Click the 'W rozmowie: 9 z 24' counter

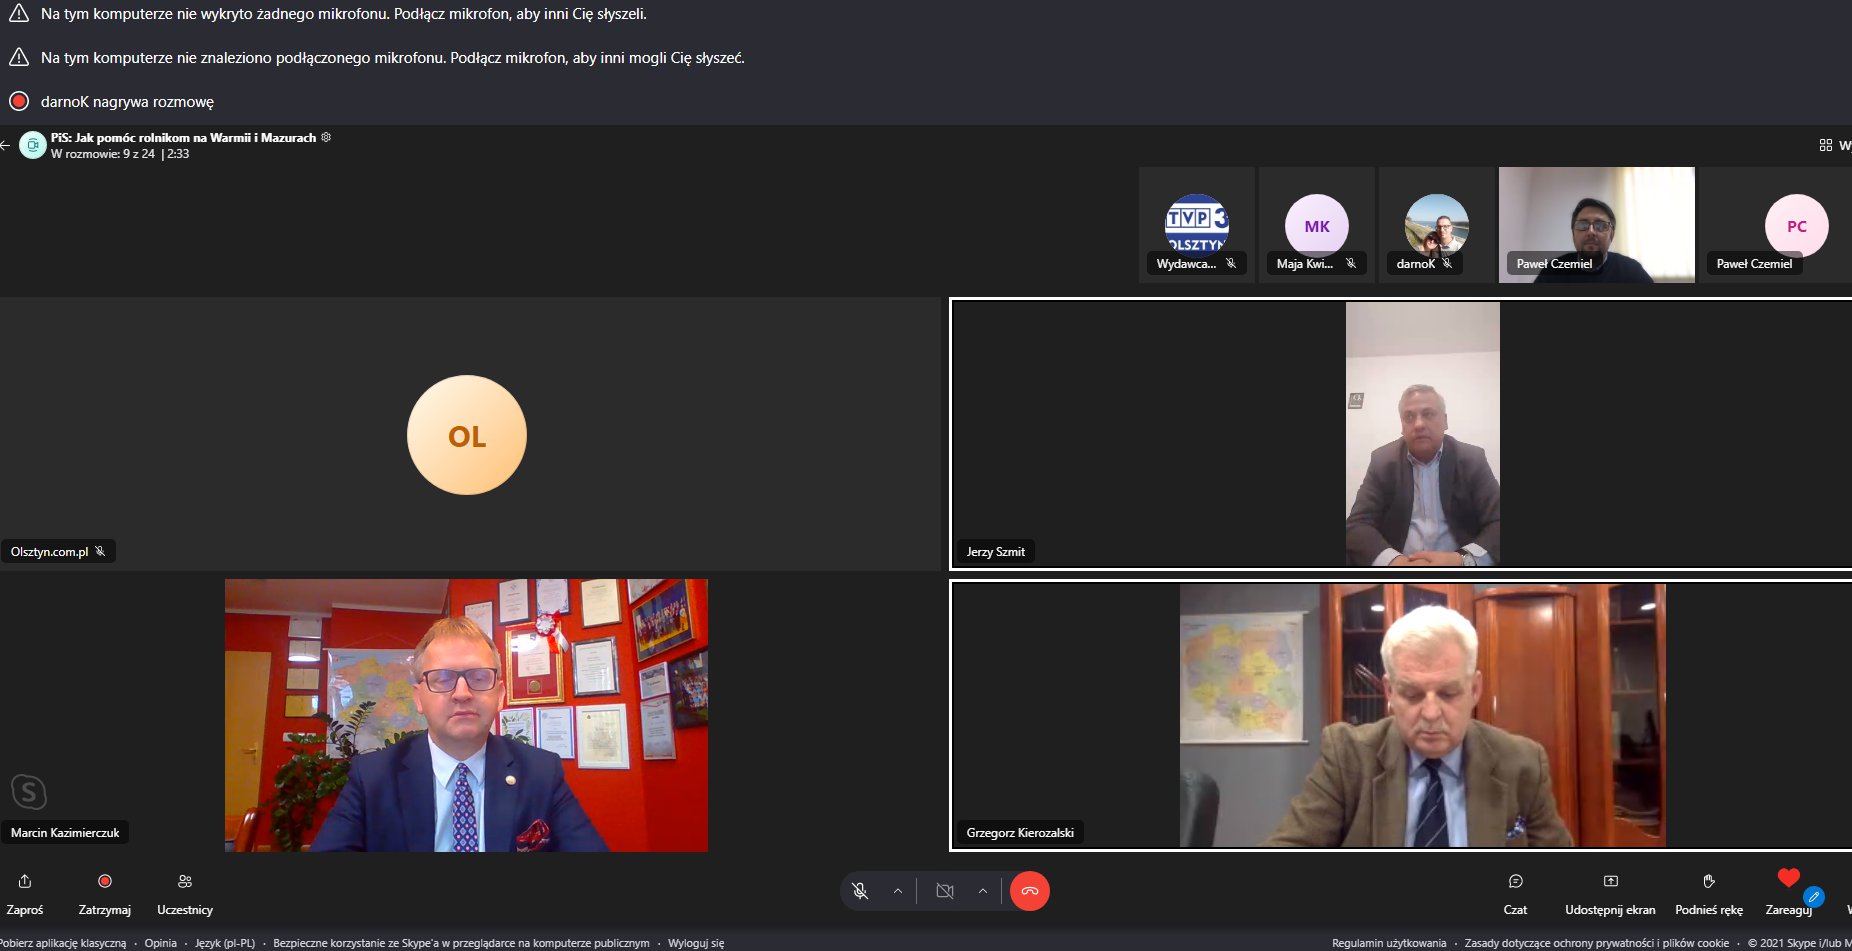[103, 154]
